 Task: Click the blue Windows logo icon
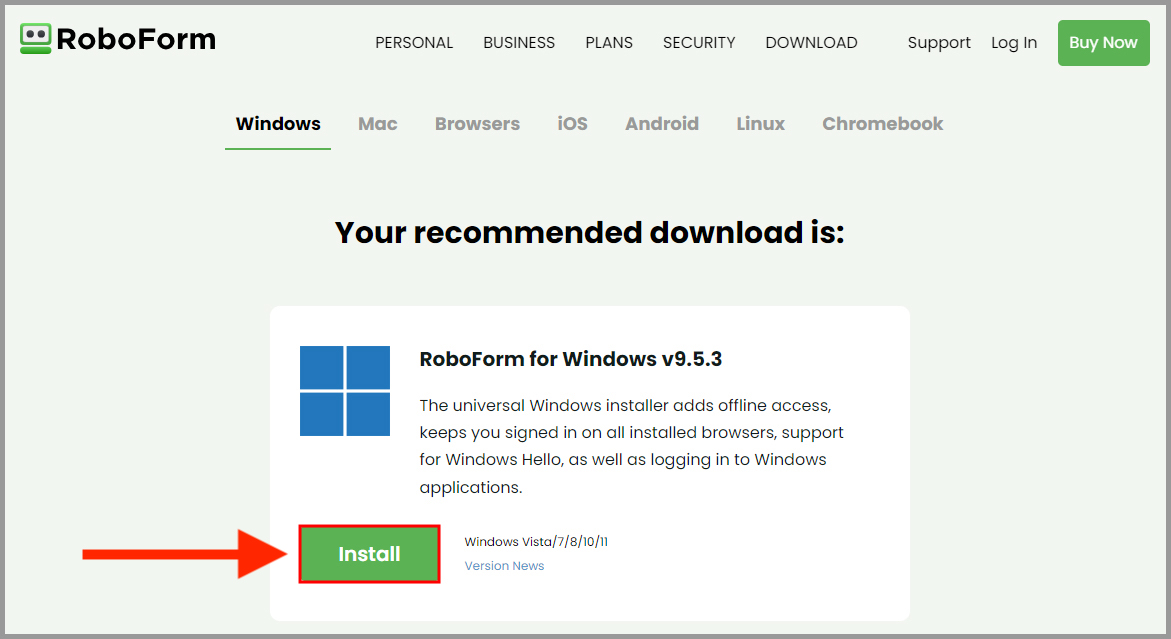(345, 391)
